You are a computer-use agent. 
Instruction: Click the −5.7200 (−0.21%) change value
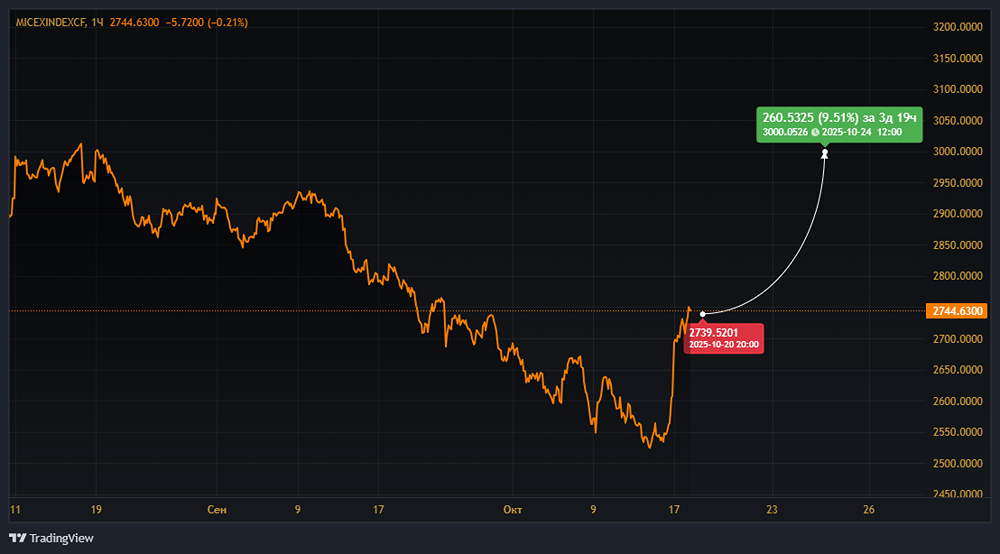pos(207,22)
